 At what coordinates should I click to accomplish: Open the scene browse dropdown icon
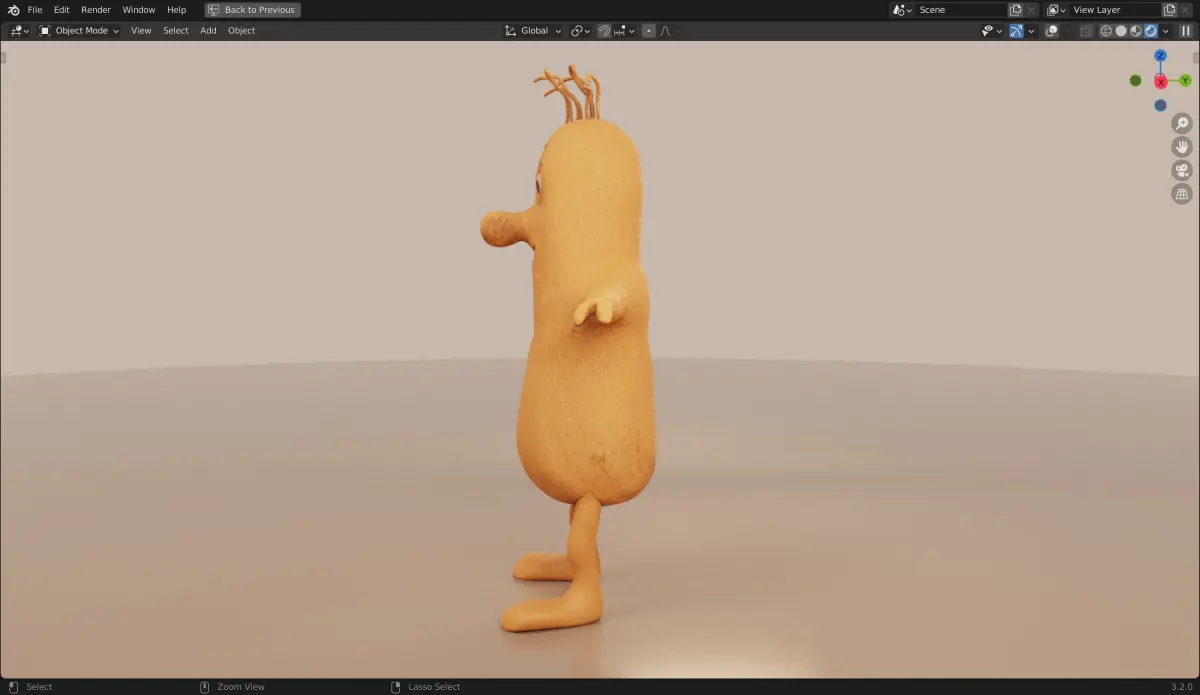point(903,10)
